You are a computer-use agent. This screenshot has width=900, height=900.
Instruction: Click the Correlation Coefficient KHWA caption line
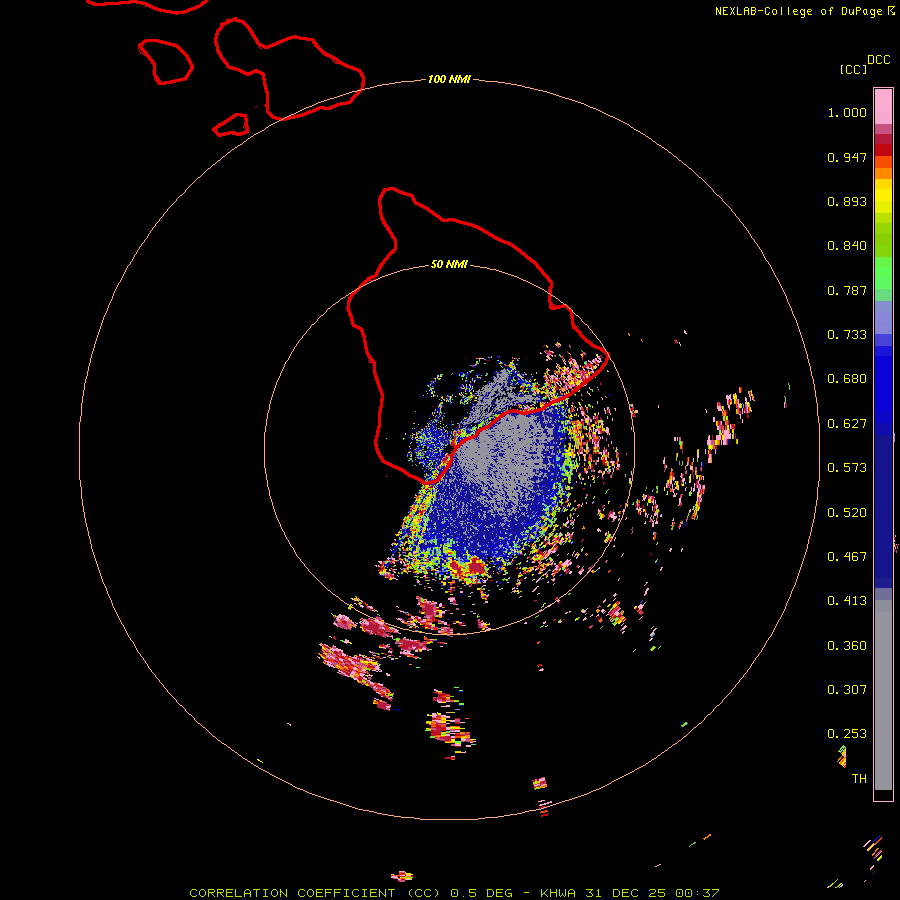[454, 893]
